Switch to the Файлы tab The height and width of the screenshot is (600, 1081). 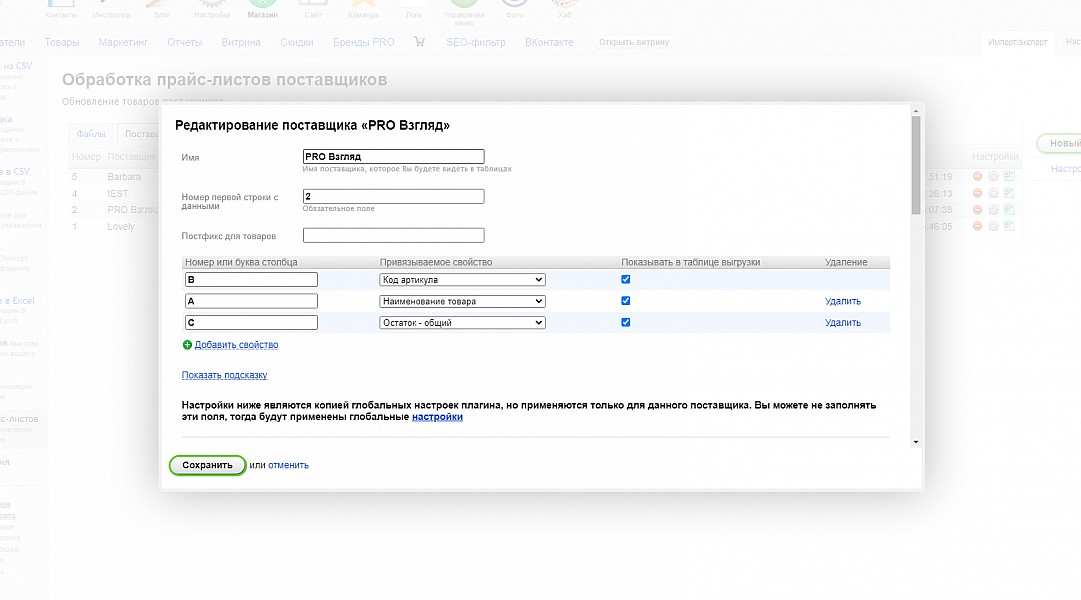pyautogui.click(x=91, y=133)
